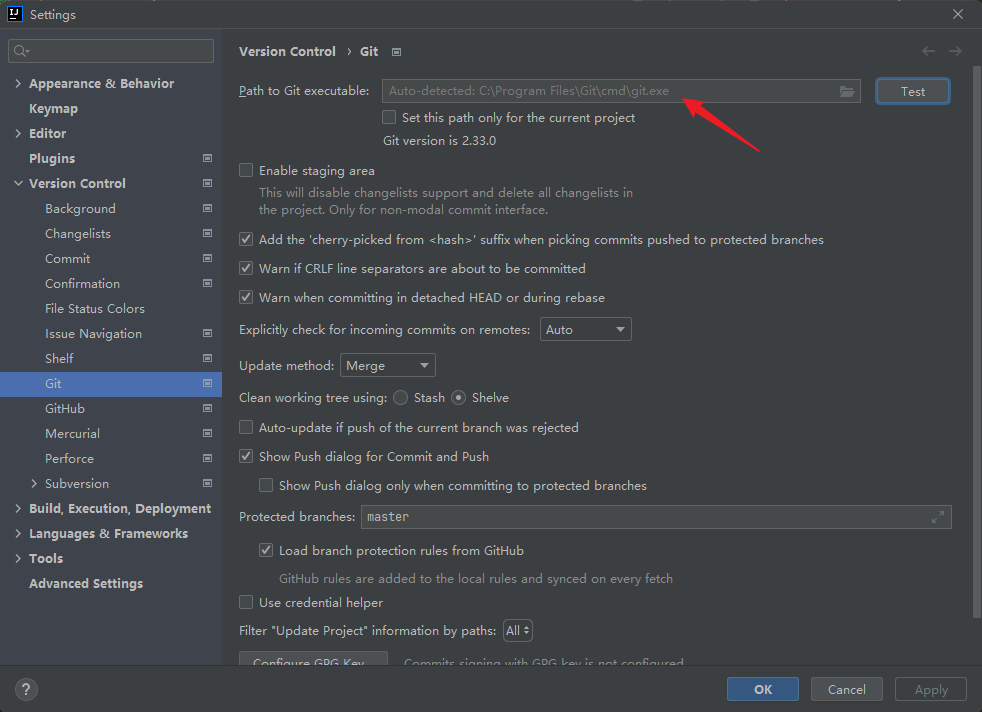Click the project-level icon next to Git breadcrumb
Viewport: 982px width, 712px height.
click(x=396, y=52)
